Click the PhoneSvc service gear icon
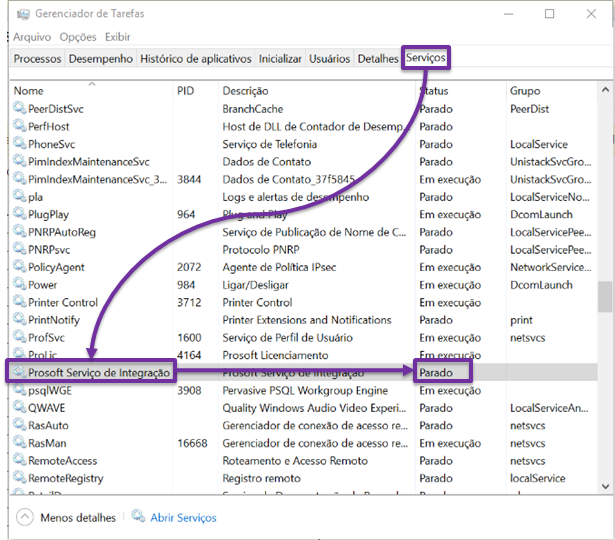615x540 pixels. pyautogui.click(x=19, y=143)
